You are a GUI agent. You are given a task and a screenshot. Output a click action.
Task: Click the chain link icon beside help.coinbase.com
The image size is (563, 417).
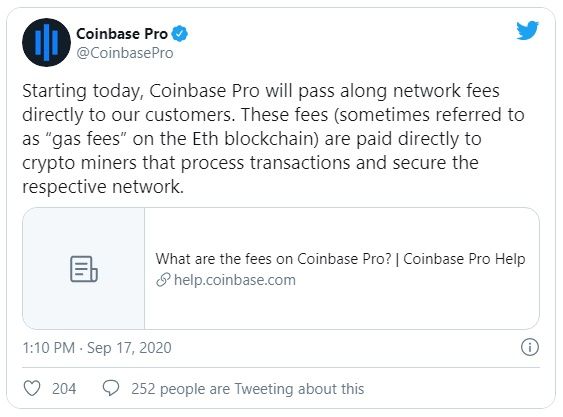(163, 280)
